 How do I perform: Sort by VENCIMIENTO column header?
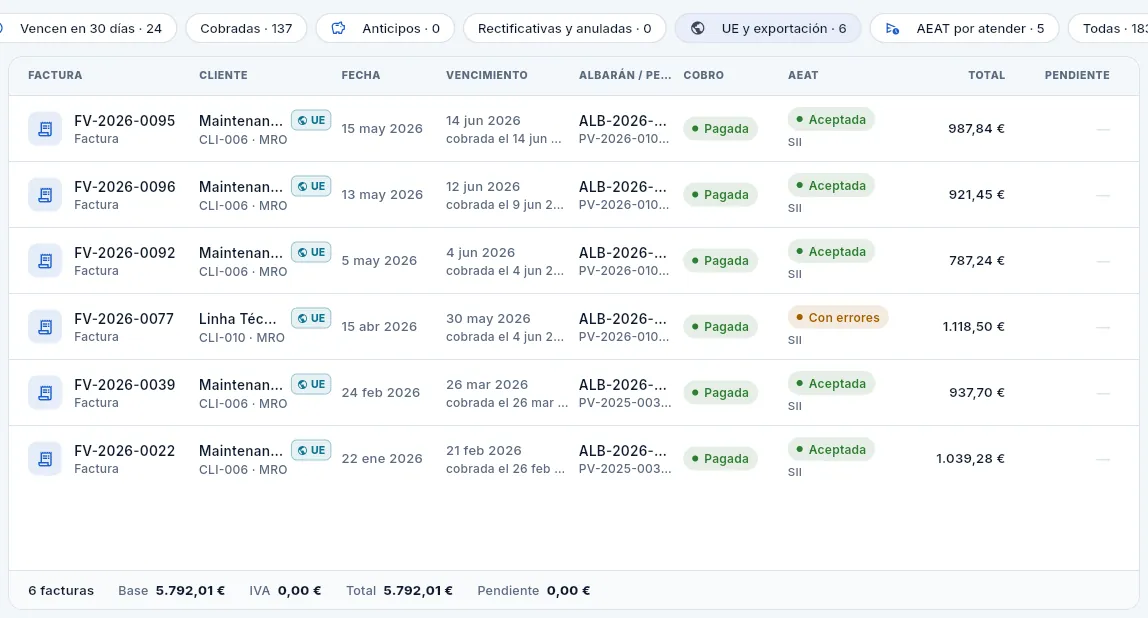pyautogui.click(x=487, y=75)
